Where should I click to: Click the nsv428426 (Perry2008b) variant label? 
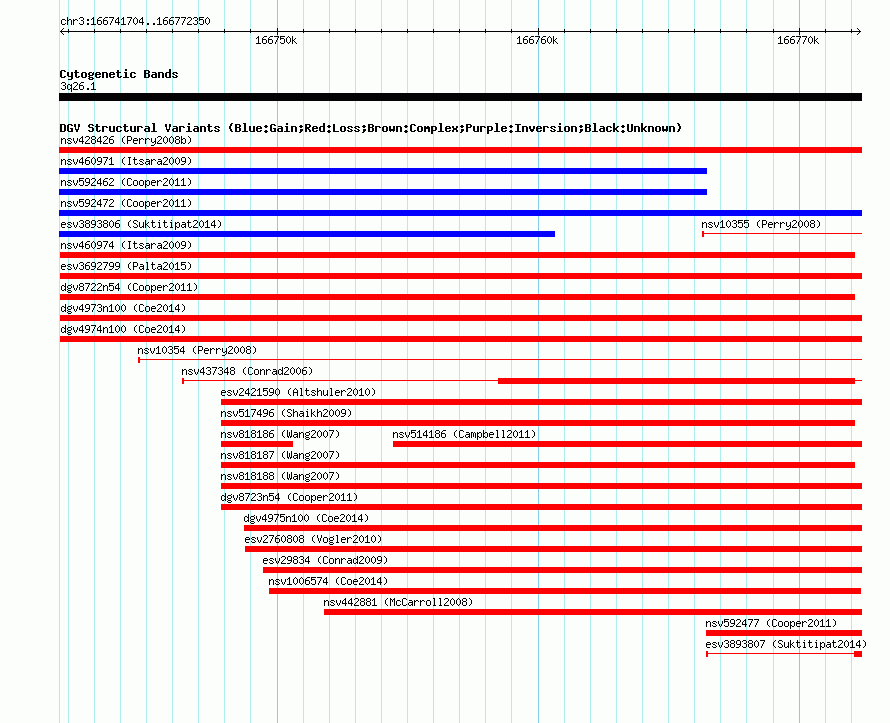pos(126,140)
